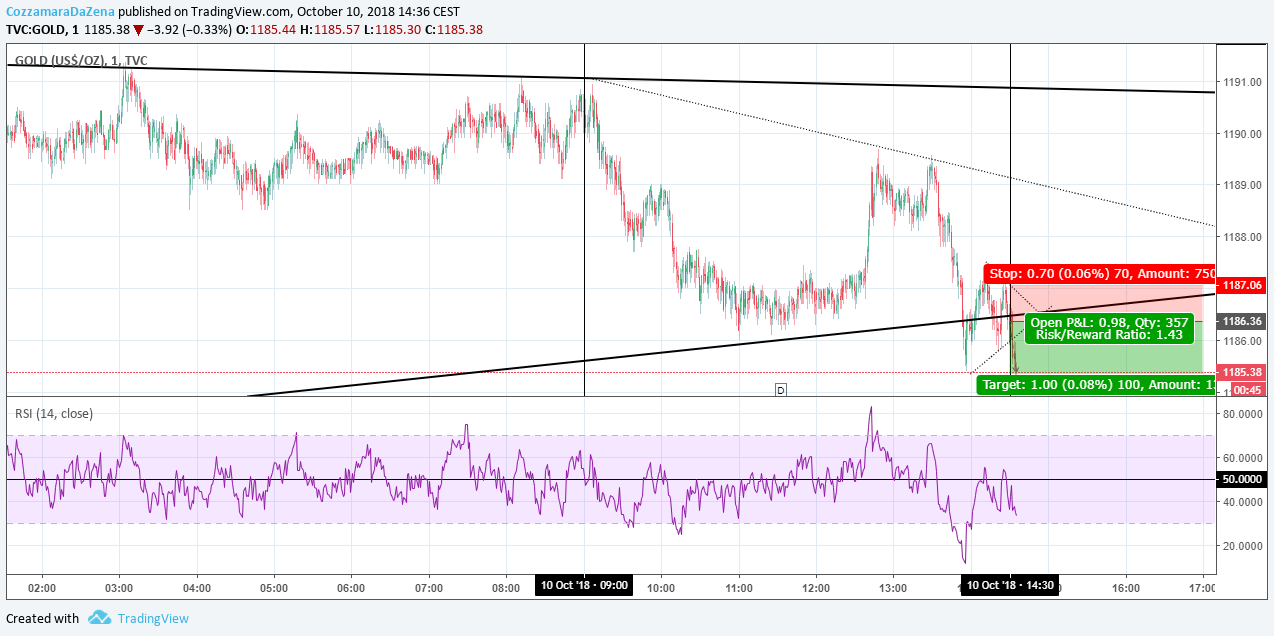
Task: Select the GOLD (US$/OZ), 1, TVC chart legend
Action: (81, 61)
